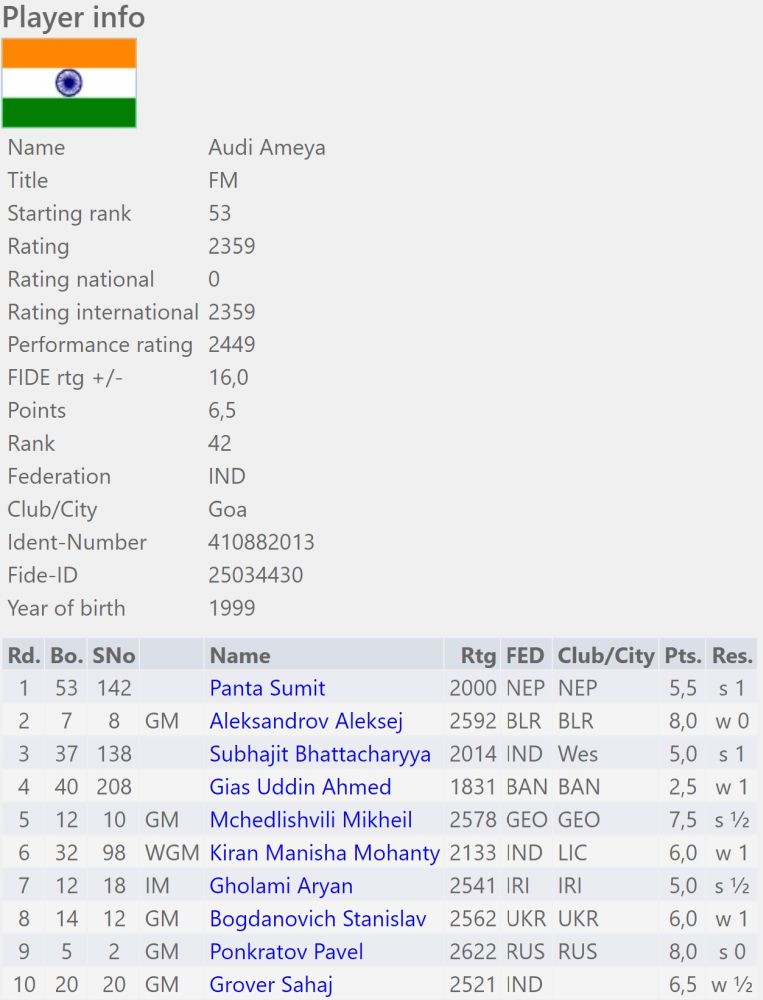763x1000 pixels.
Task: Open Bogdanovich Stanislav player link
Action: 316,919
